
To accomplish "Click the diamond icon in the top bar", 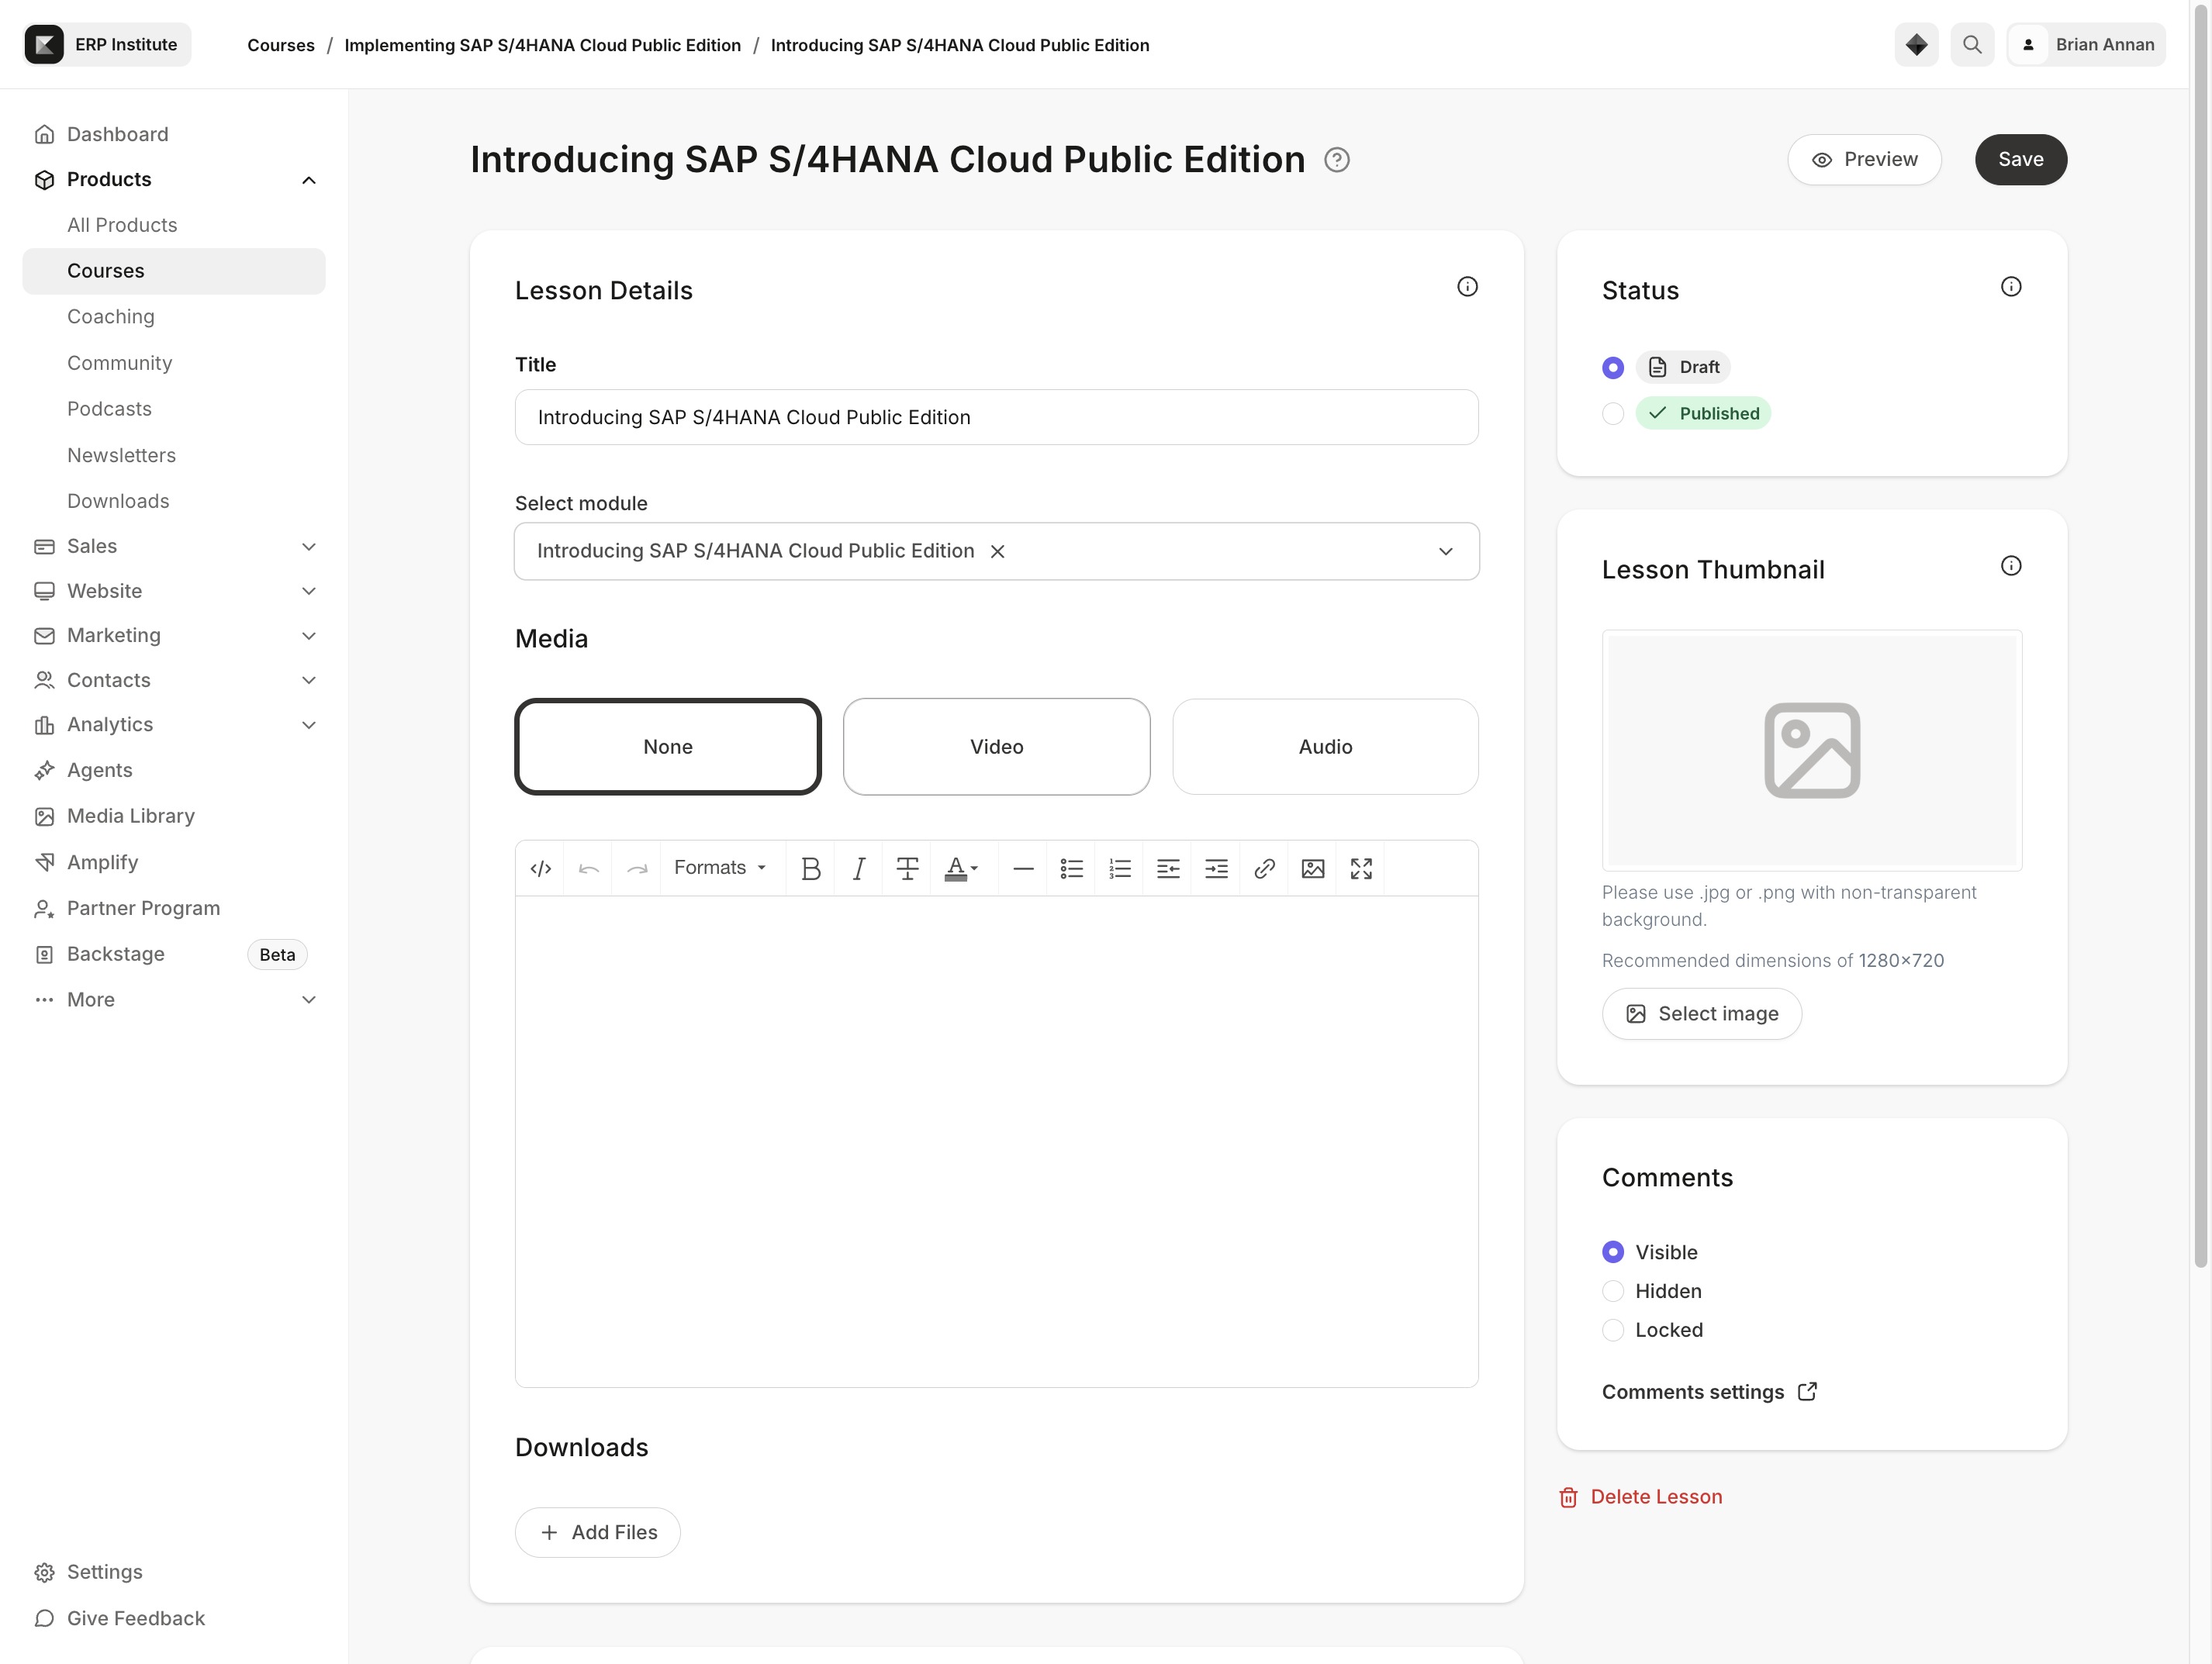I will (1916, 45).
